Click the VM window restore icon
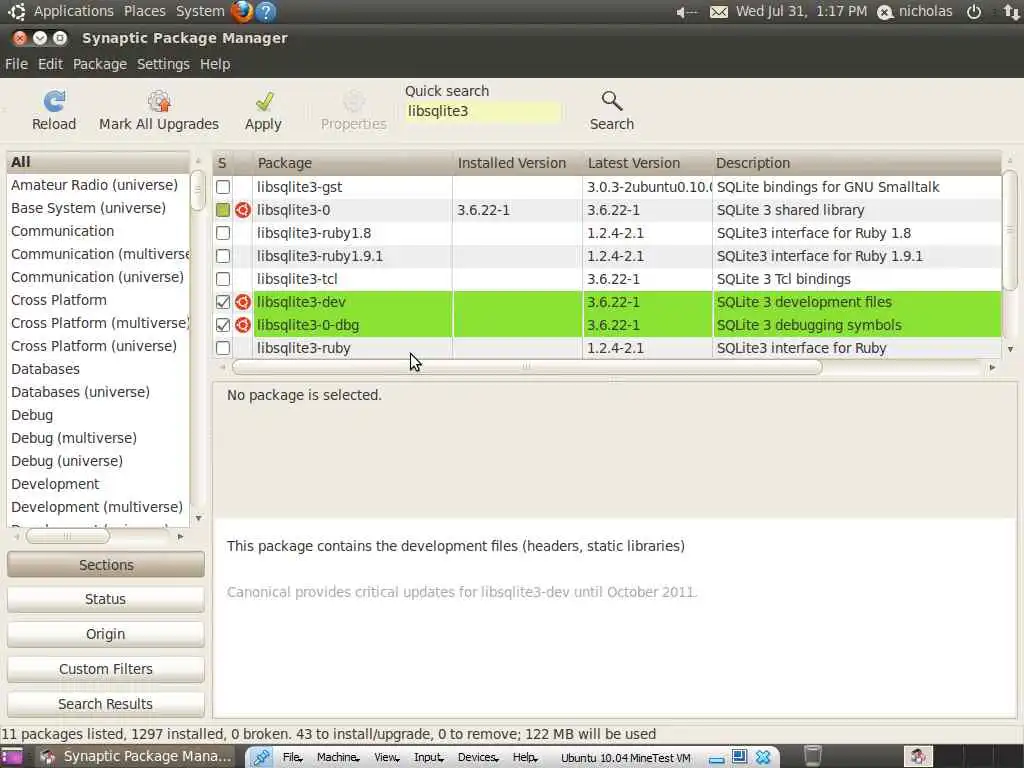1024x768 pixels. (739, 757)
